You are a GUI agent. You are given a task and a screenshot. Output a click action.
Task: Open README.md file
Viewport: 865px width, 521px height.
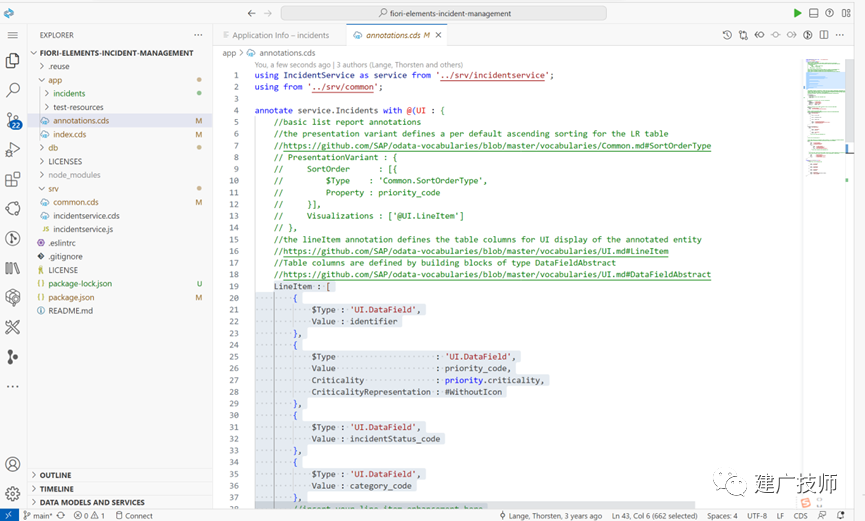[x=70, y=311]
